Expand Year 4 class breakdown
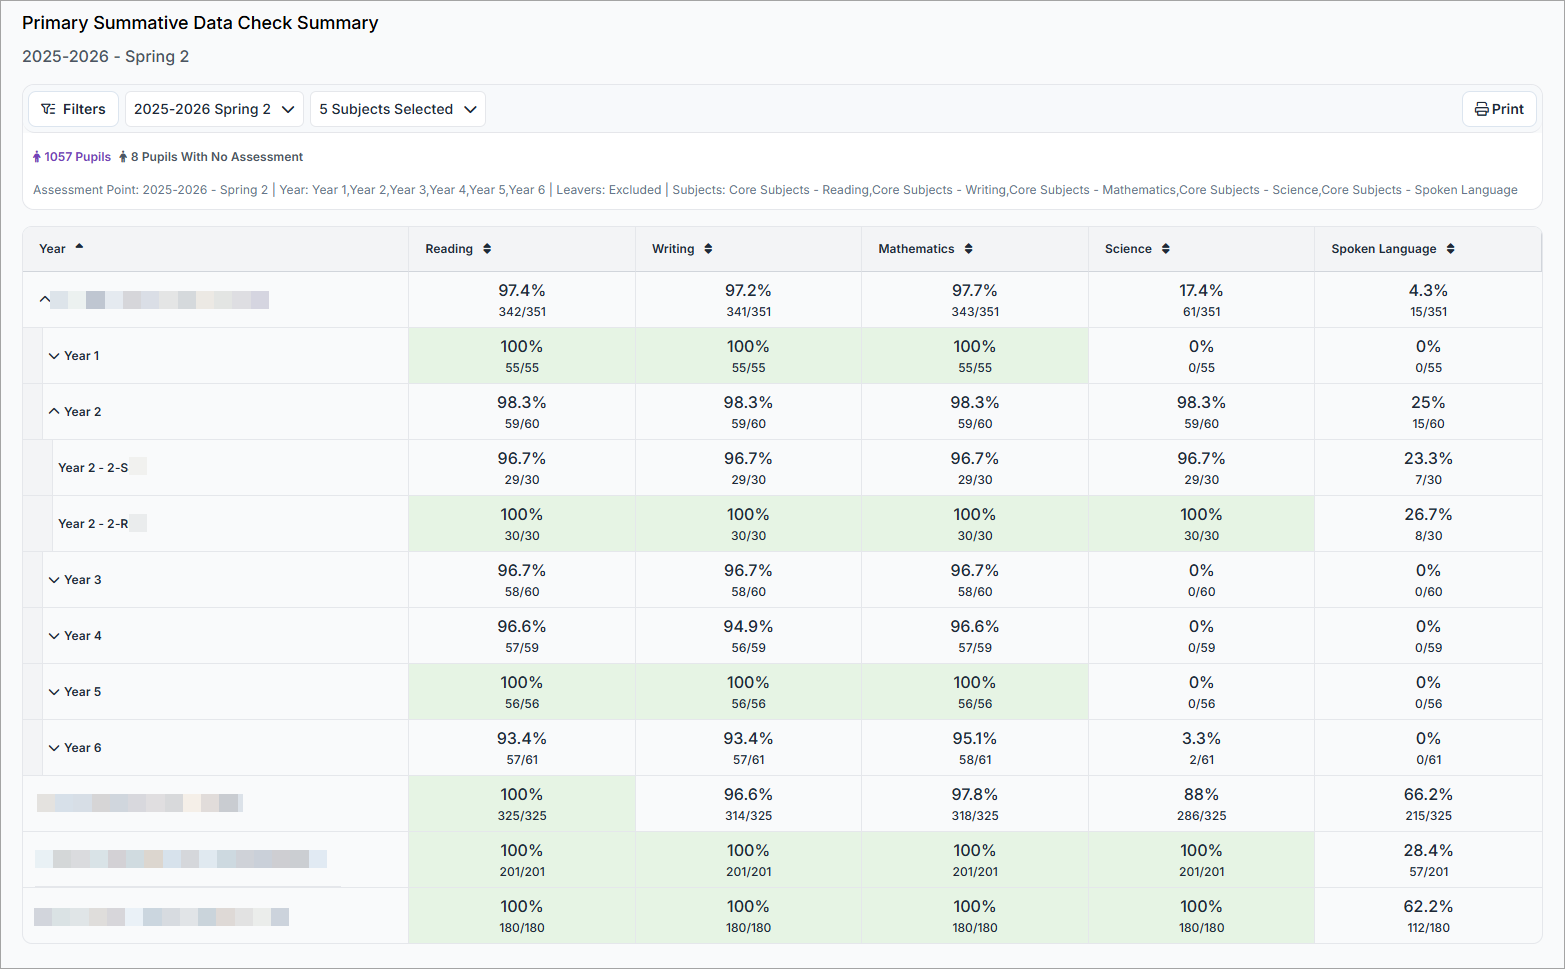This screenshot has width=1565, height=969. tap(54, 636)
